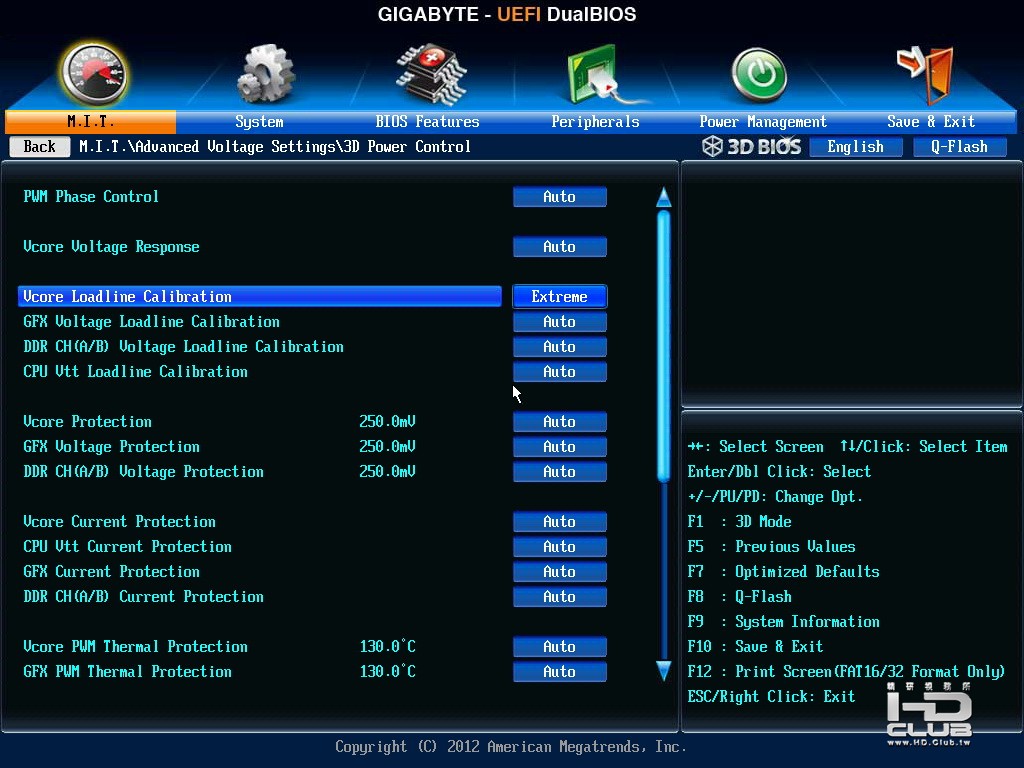Open Vcore PWM Thermal Protection Auto option
1024x768 pixels.
[560, 647]
